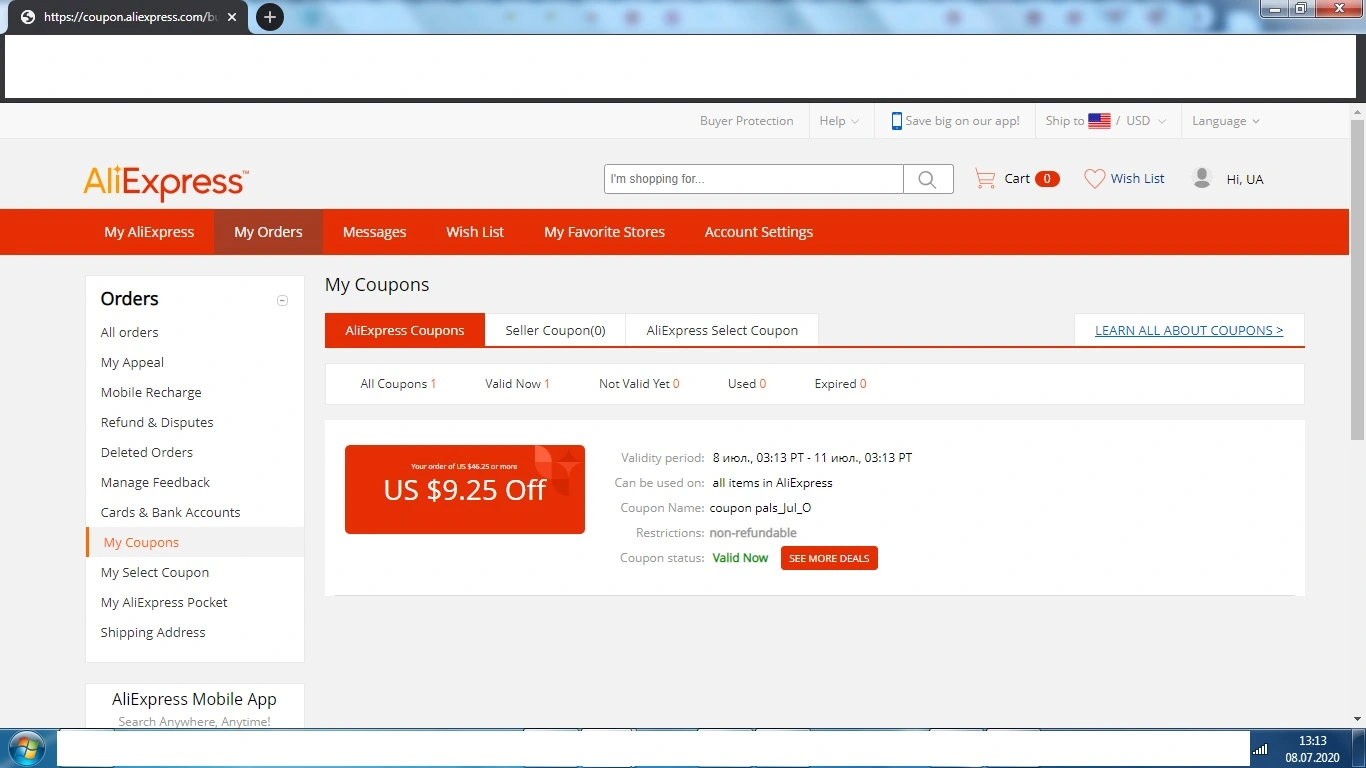Click the US $9.25 Off coupon card
1366x768 pixels.
[x=465, y=489]
